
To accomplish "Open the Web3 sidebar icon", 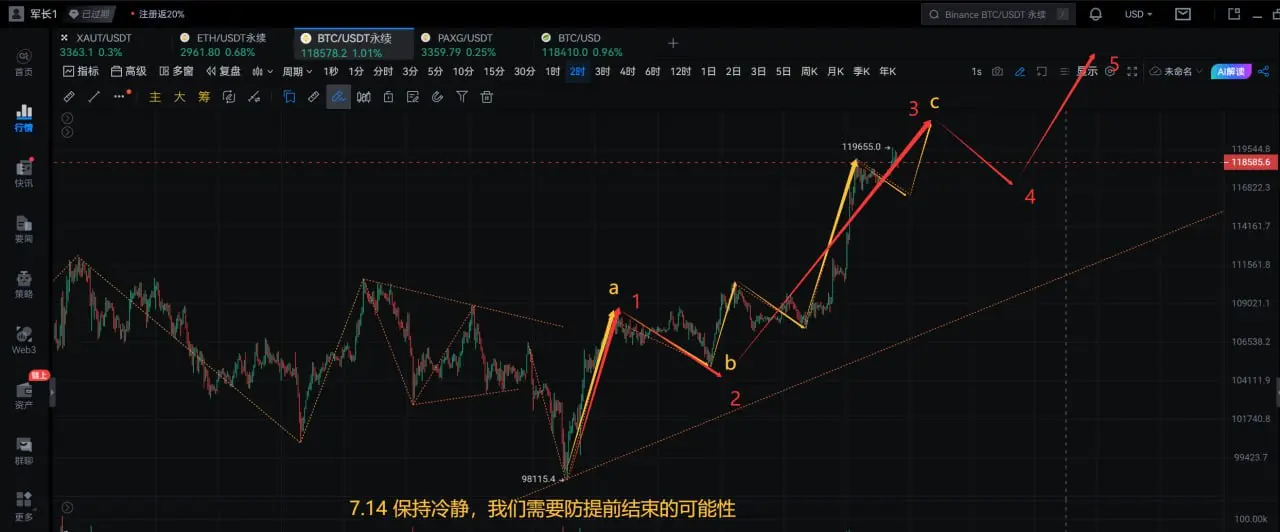I will click(x=23, y=339).
